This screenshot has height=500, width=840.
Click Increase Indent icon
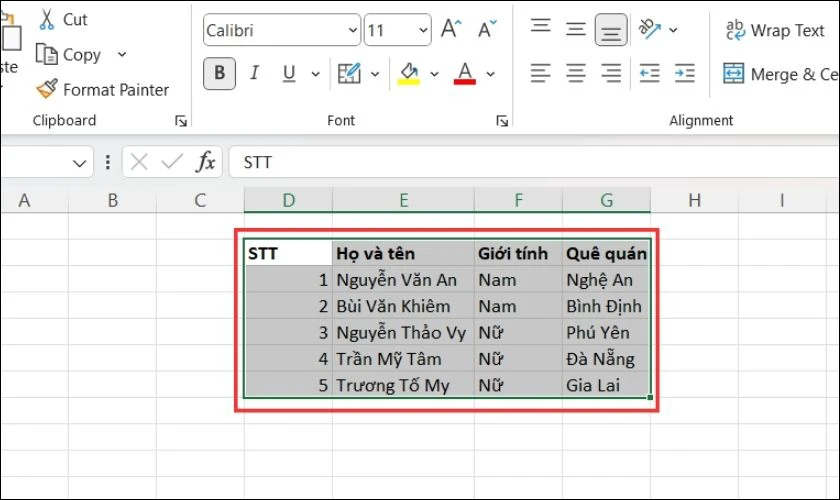coord(685,73)
